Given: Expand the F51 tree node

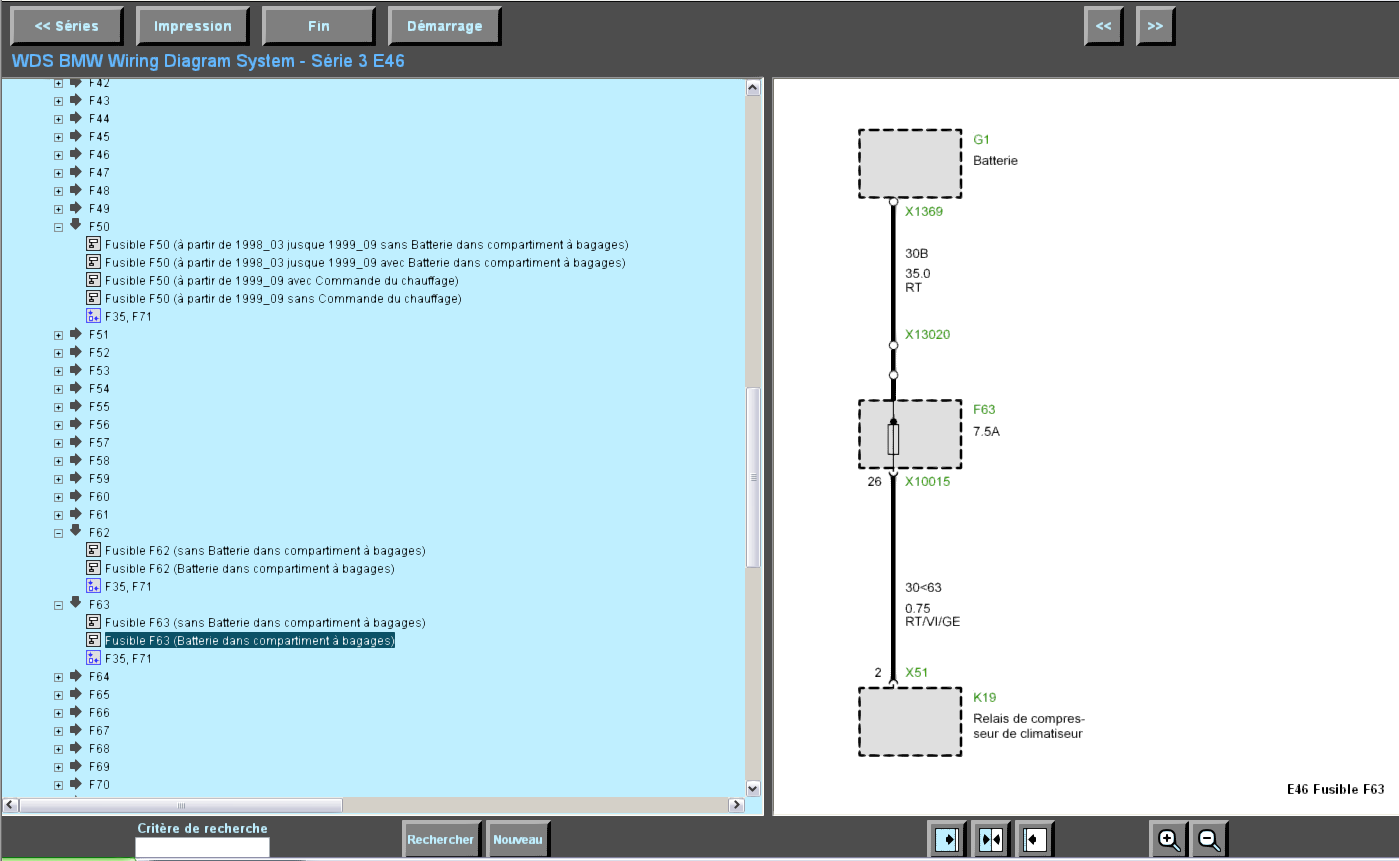Looking at the screenshot, I should click(x=58, y=335).
